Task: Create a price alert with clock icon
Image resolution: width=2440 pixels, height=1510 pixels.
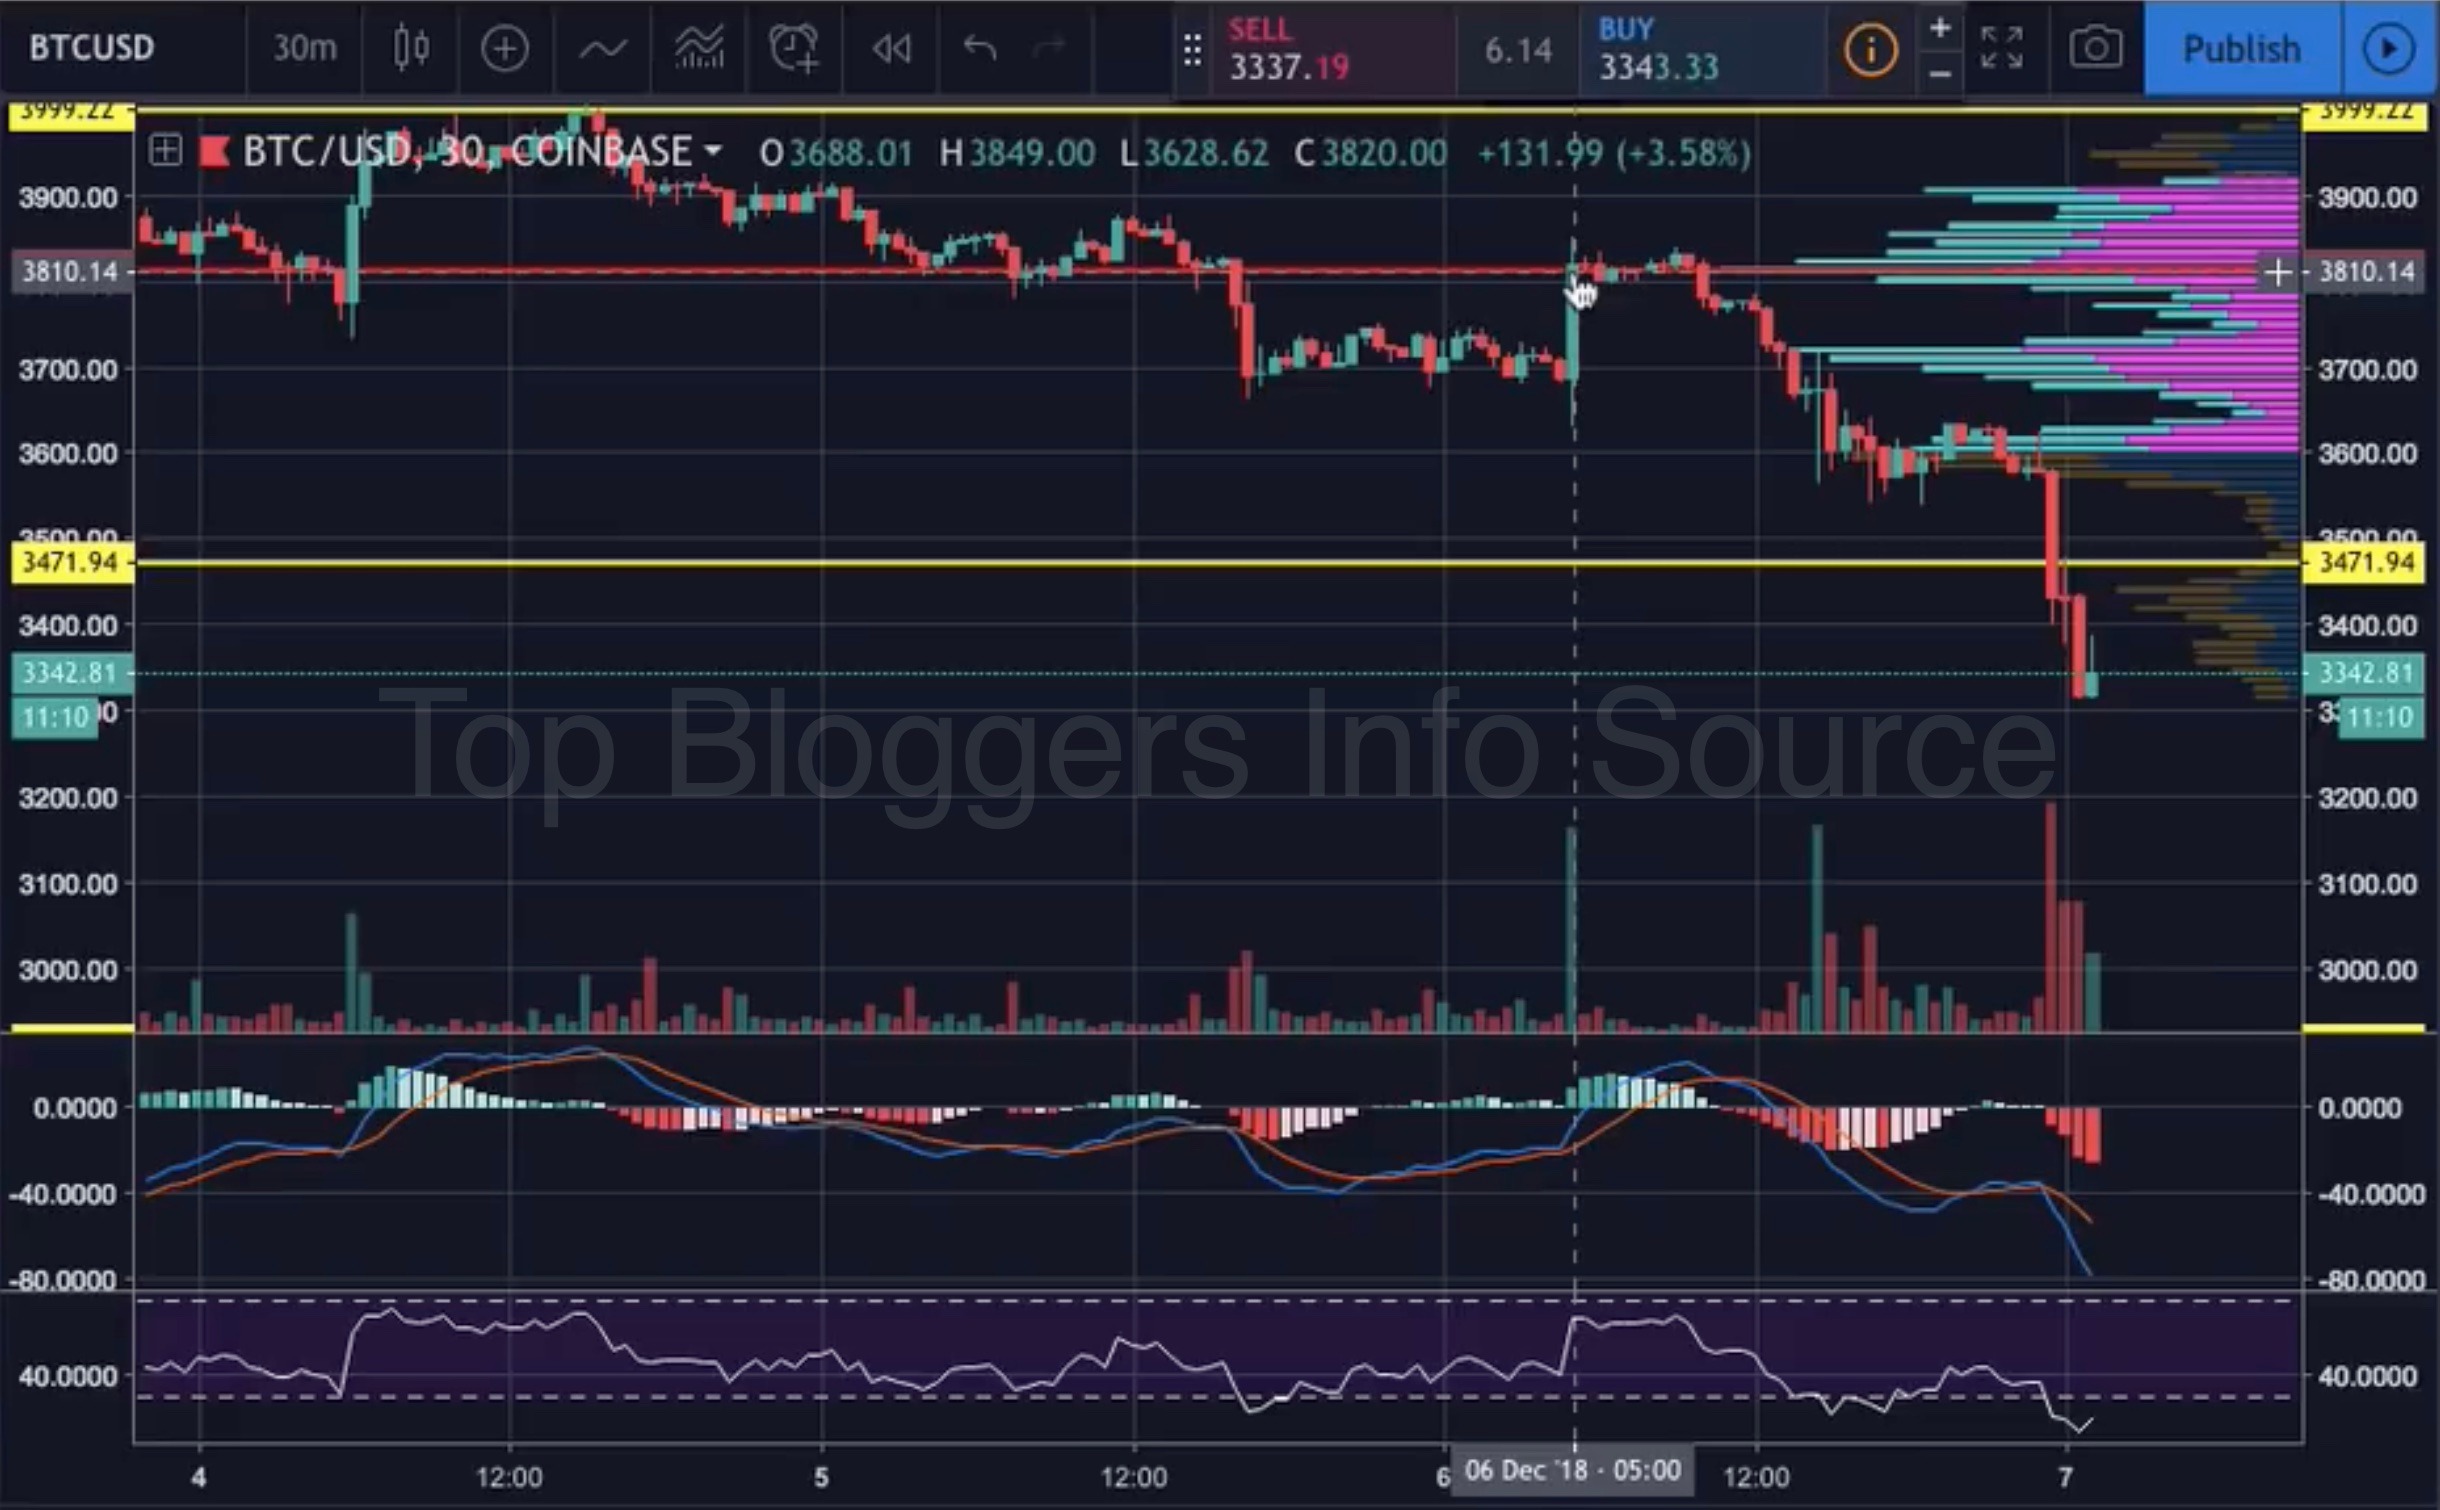Action: point(794,48)
